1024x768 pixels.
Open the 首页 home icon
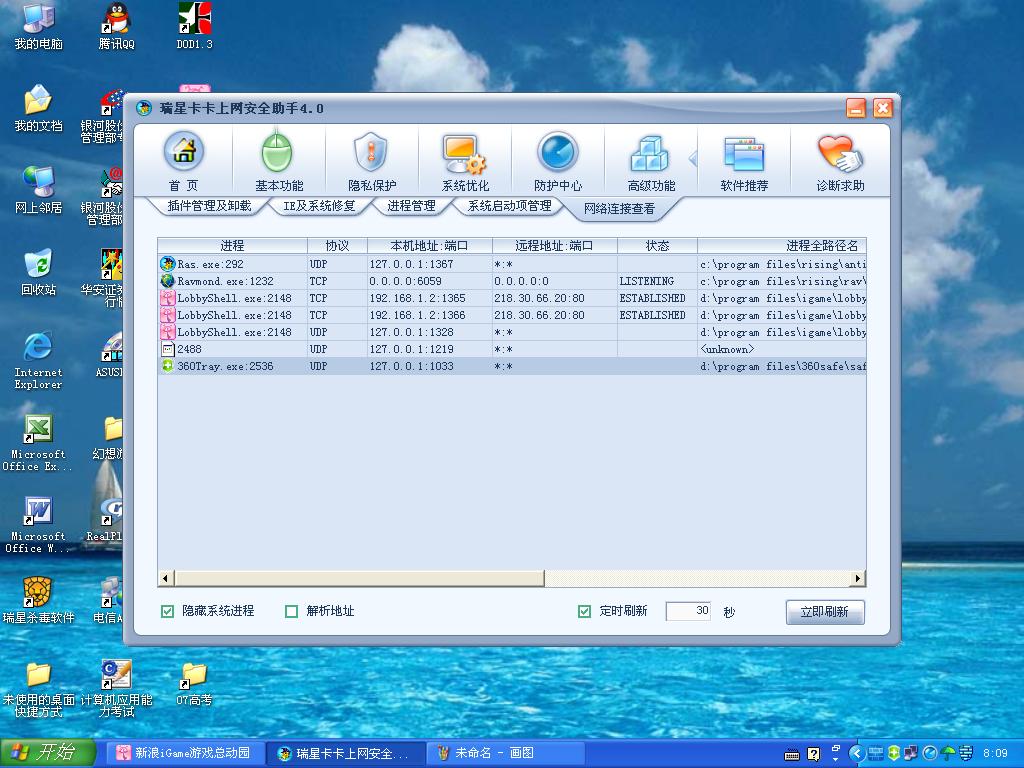[x=183, y=153]
